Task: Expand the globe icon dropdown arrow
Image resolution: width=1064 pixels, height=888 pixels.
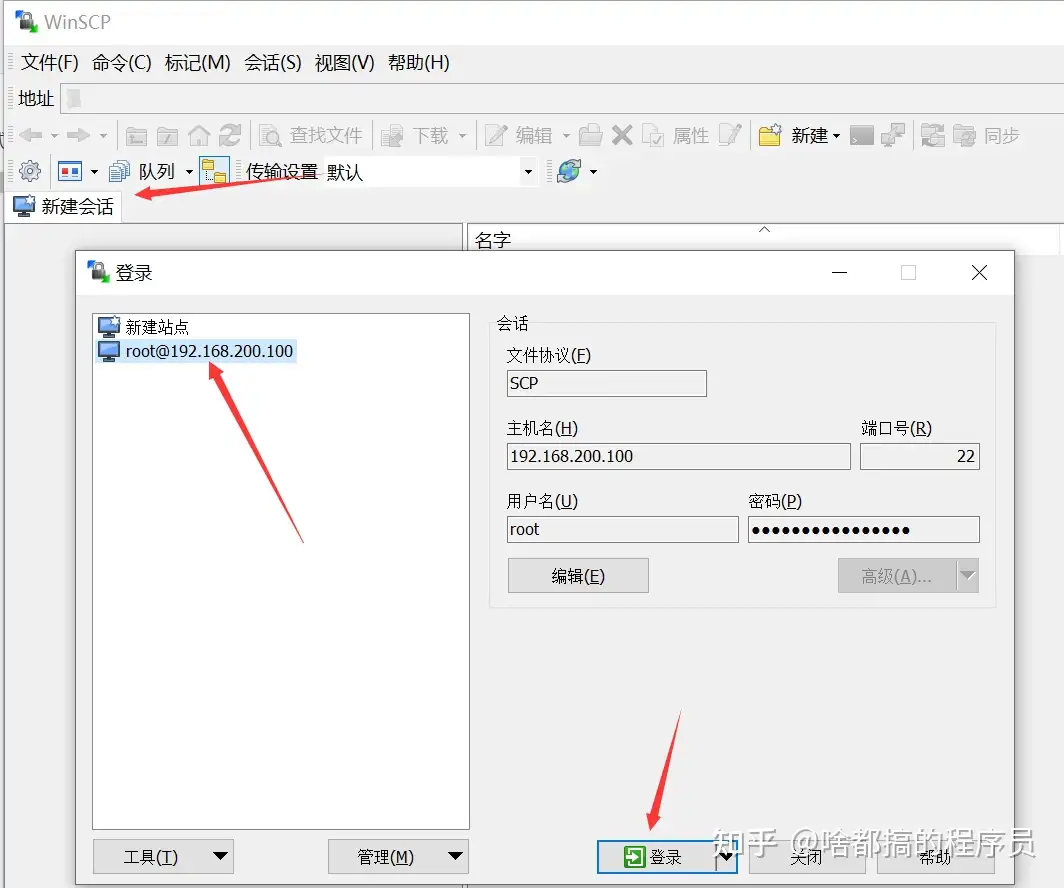Action: (594, 172)
